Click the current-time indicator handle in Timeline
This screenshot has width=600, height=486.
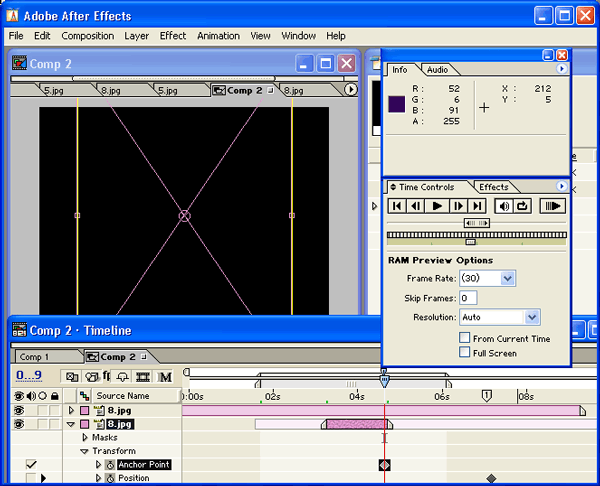point(384,380)
